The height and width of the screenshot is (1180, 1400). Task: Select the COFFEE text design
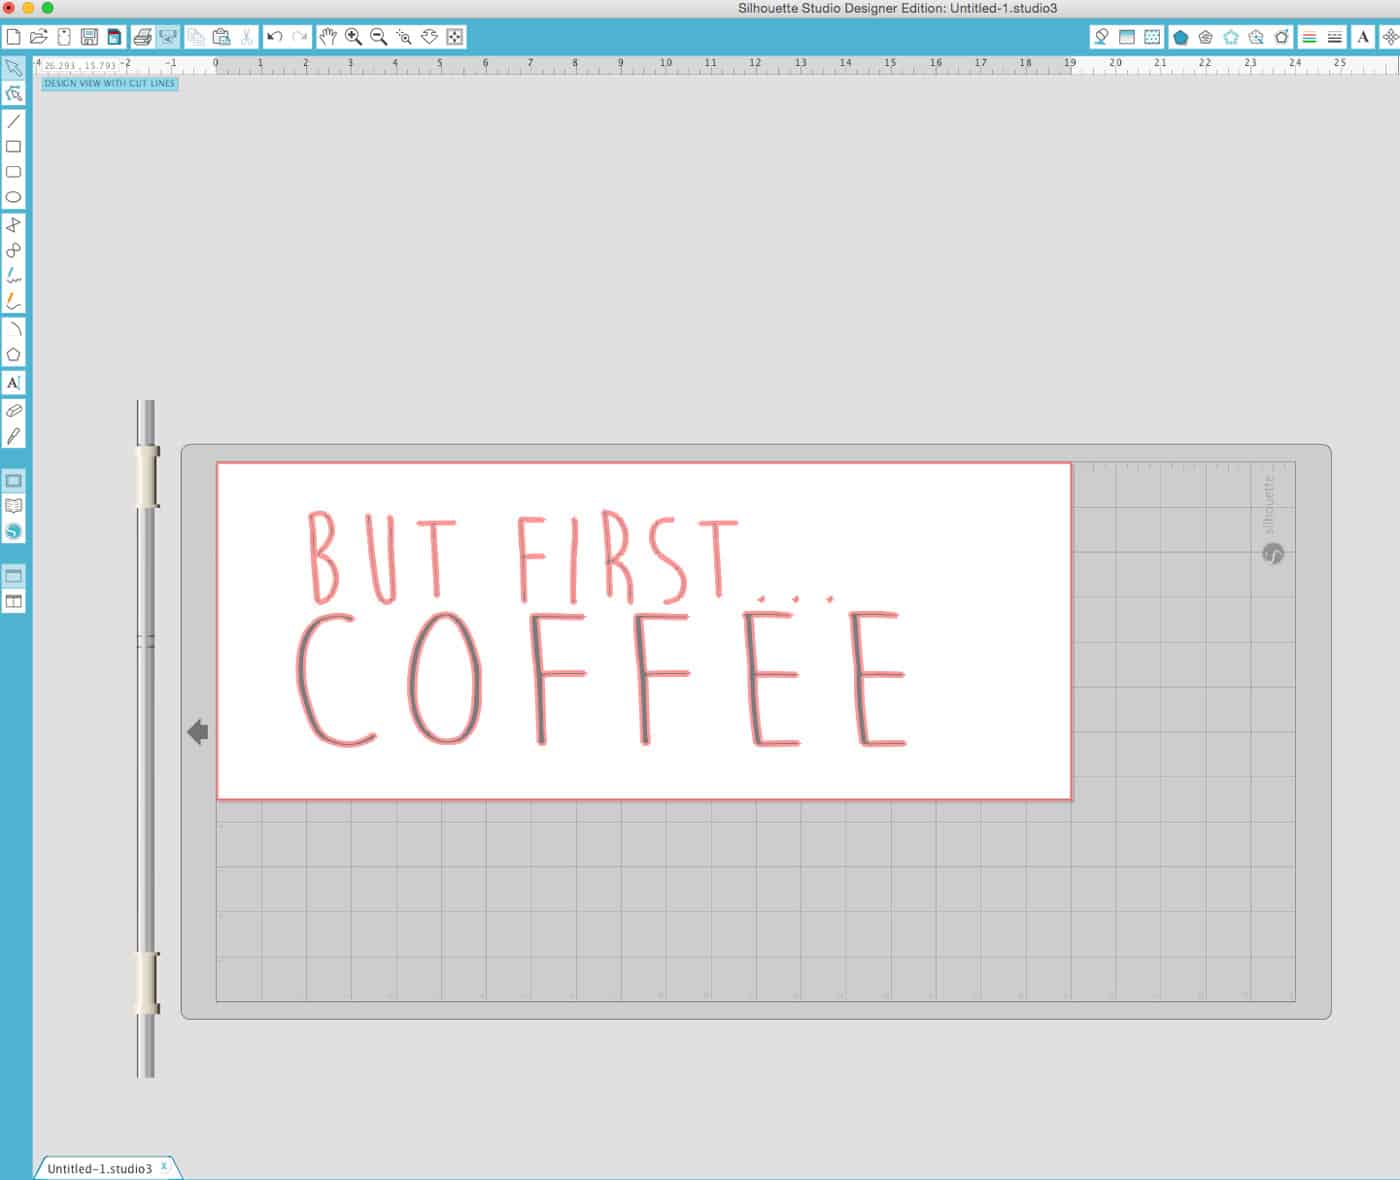pos(601,678)
